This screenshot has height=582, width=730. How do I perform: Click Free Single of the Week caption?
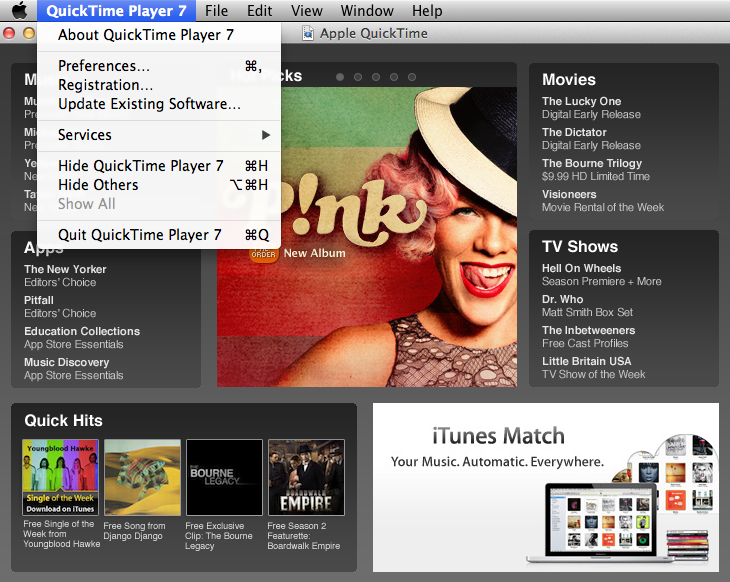[x=61, y=534]
